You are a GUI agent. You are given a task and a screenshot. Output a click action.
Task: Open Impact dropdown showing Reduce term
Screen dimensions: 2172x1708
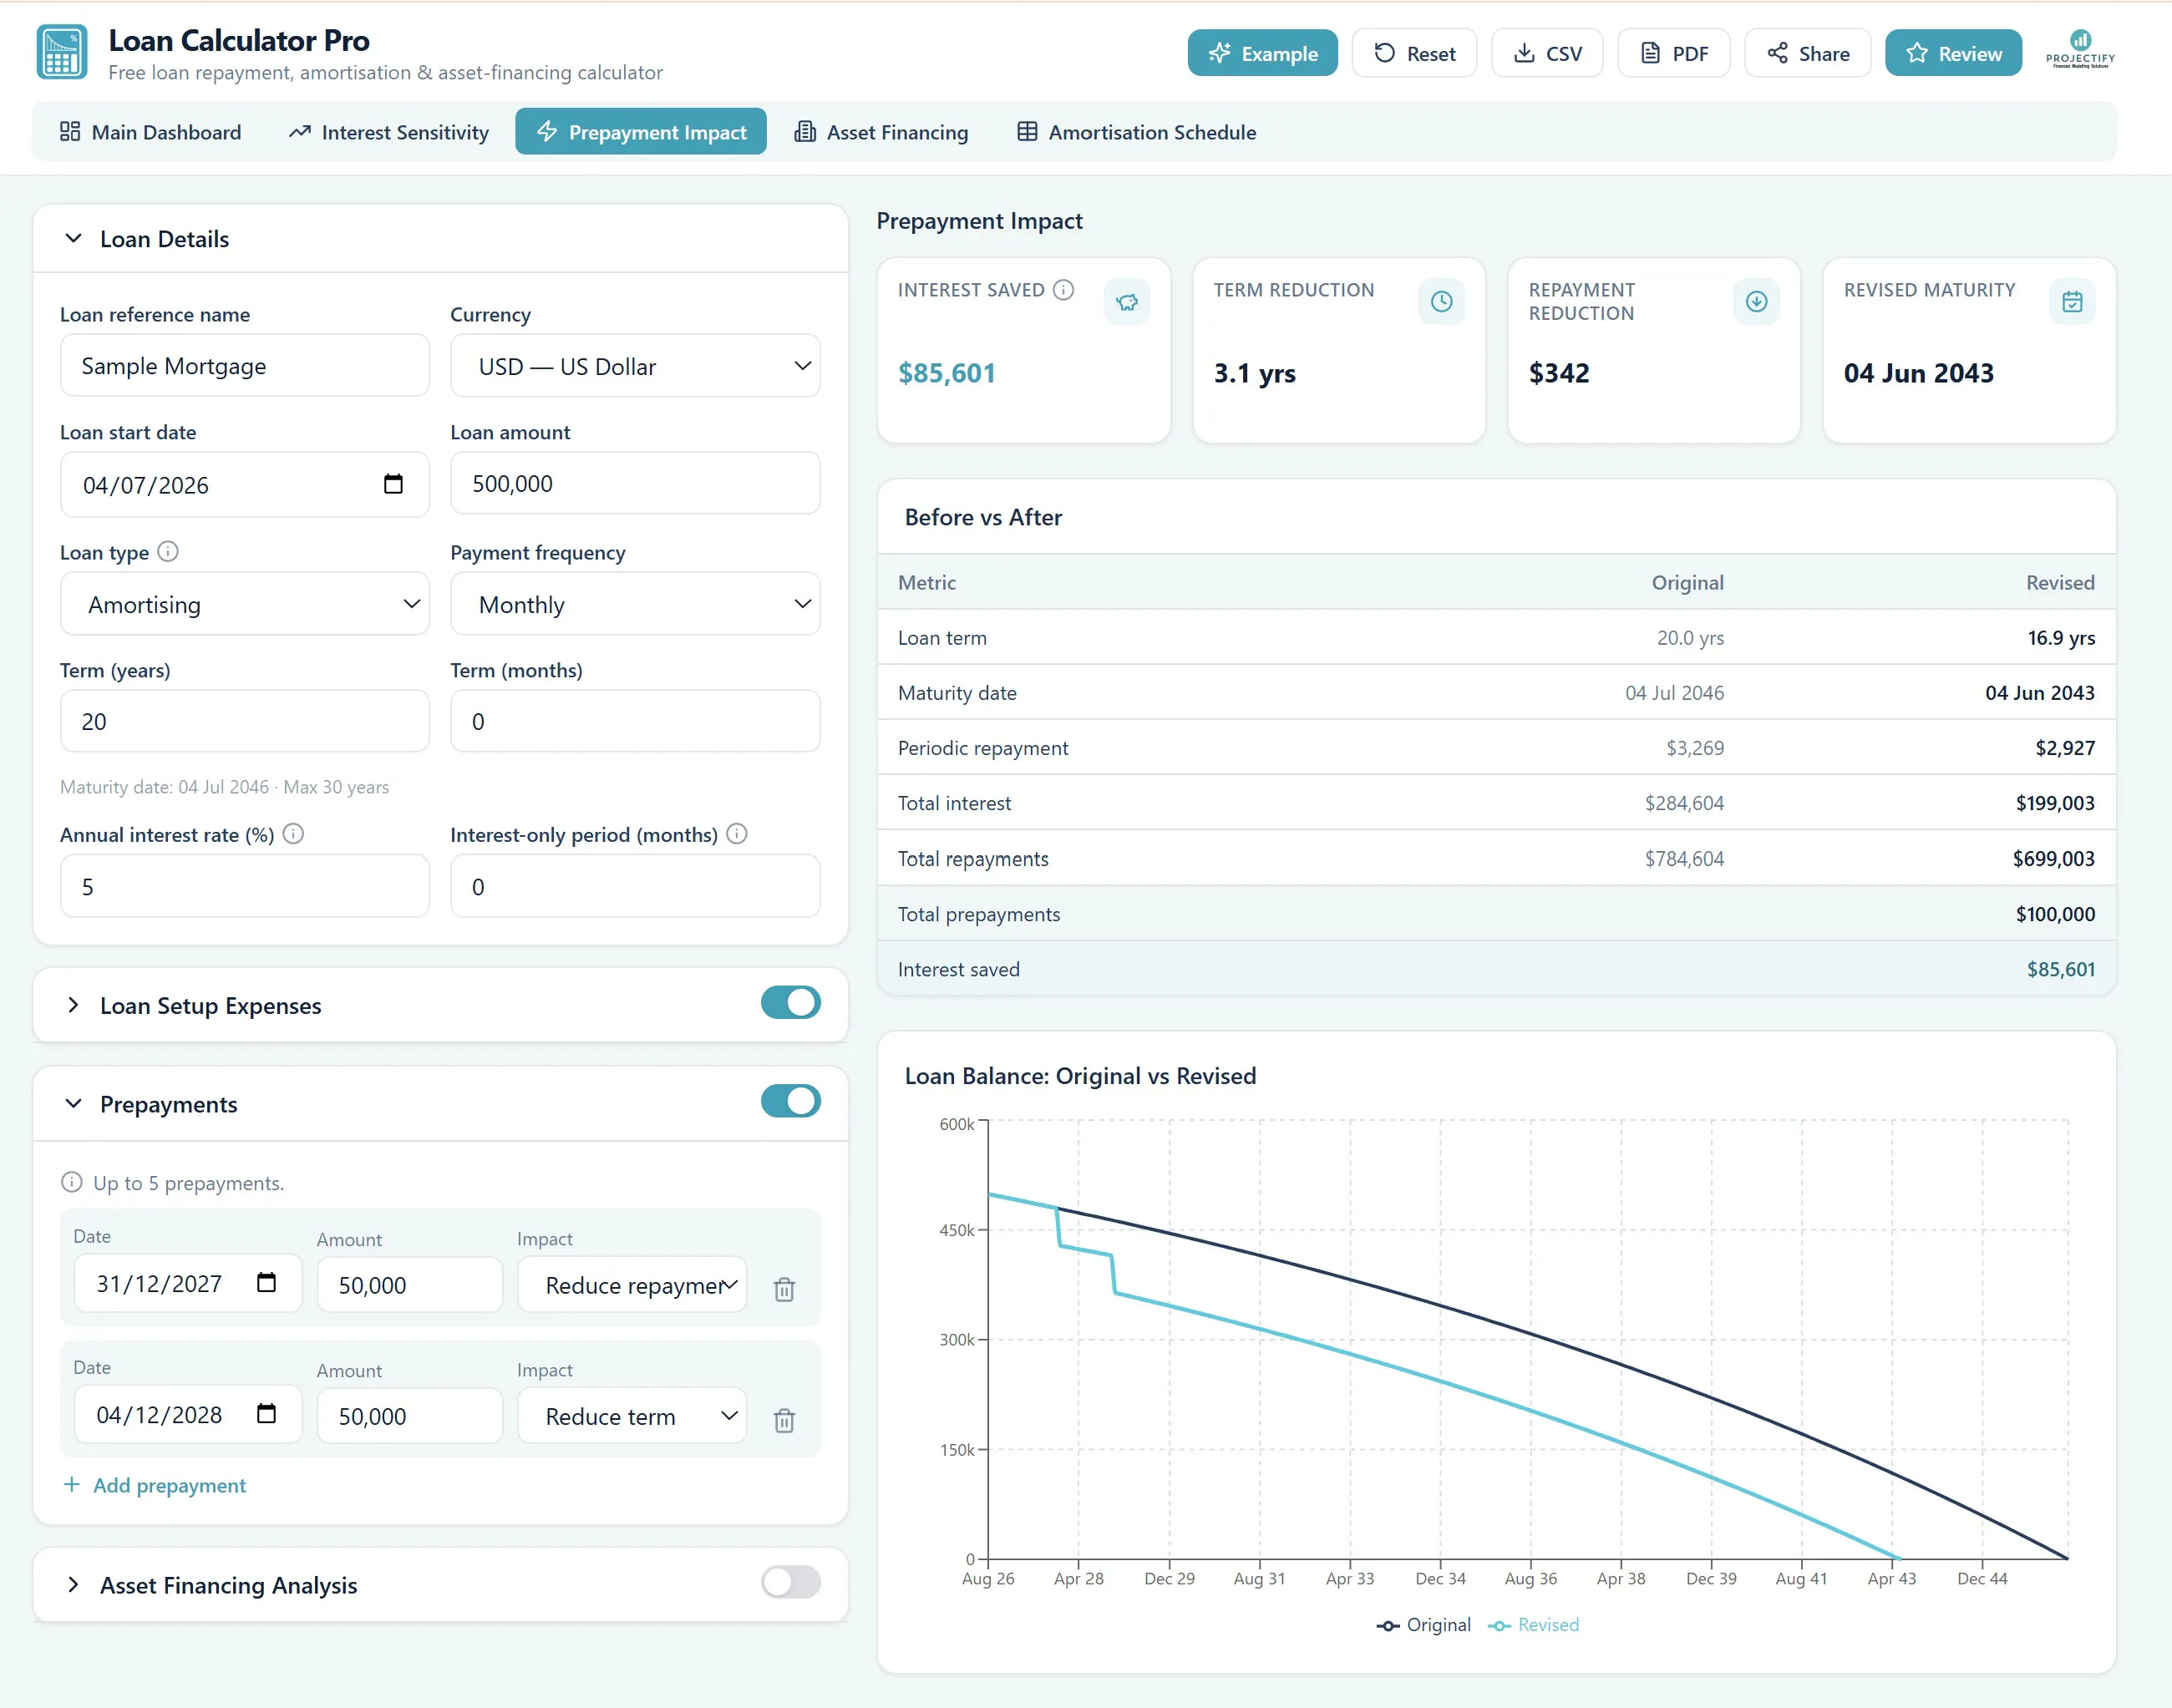(632, 1416)
